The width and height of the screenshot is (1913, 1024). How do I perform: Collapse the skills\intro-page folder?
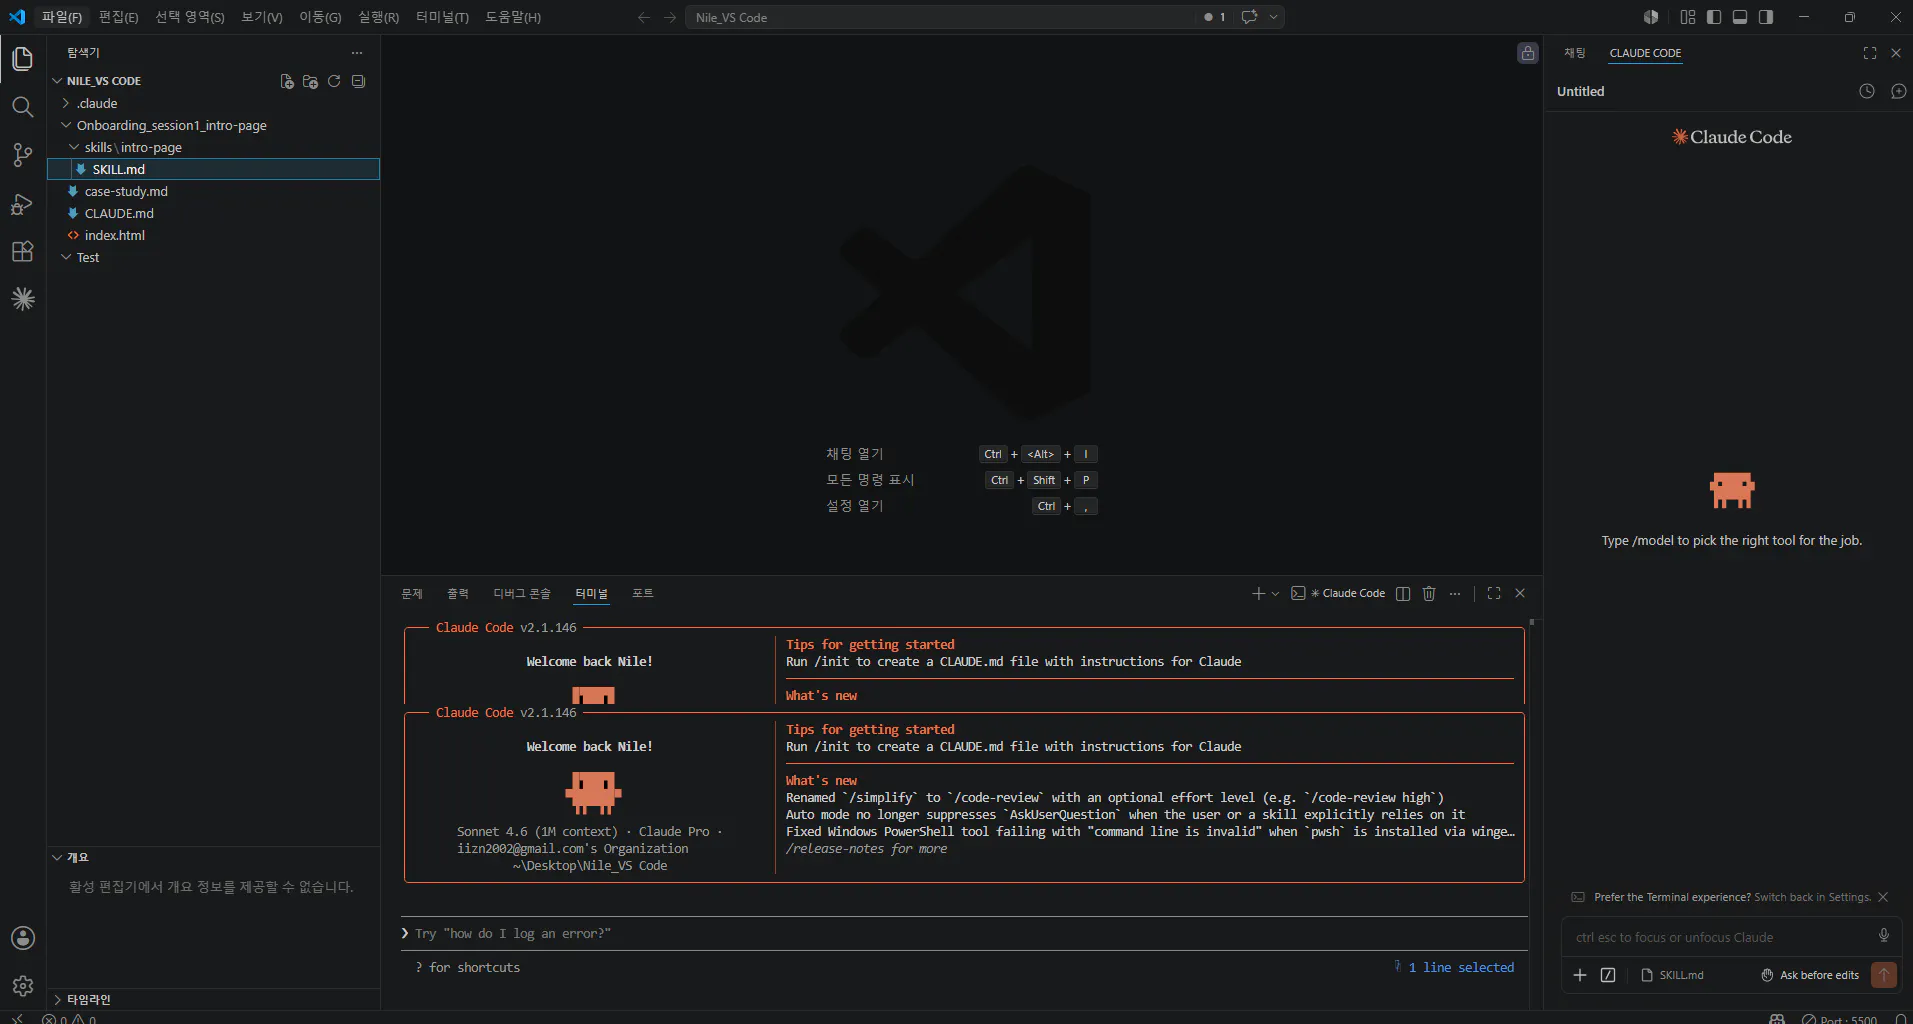[x=213, y=147]
